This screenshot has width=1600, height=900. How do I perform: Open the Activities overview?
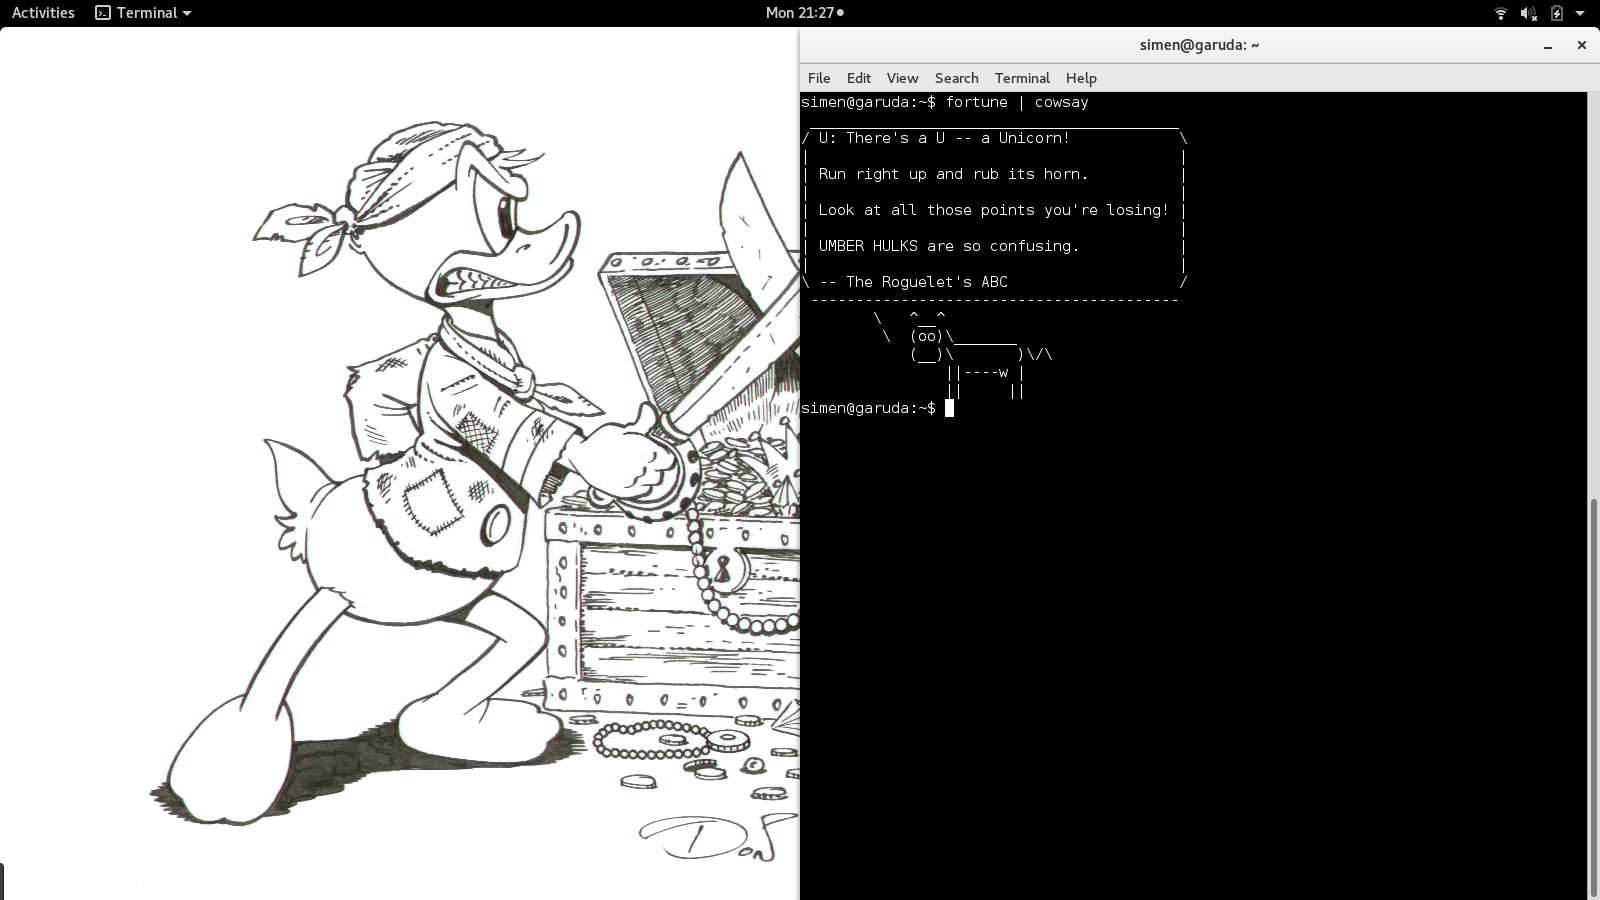(43, 13)
